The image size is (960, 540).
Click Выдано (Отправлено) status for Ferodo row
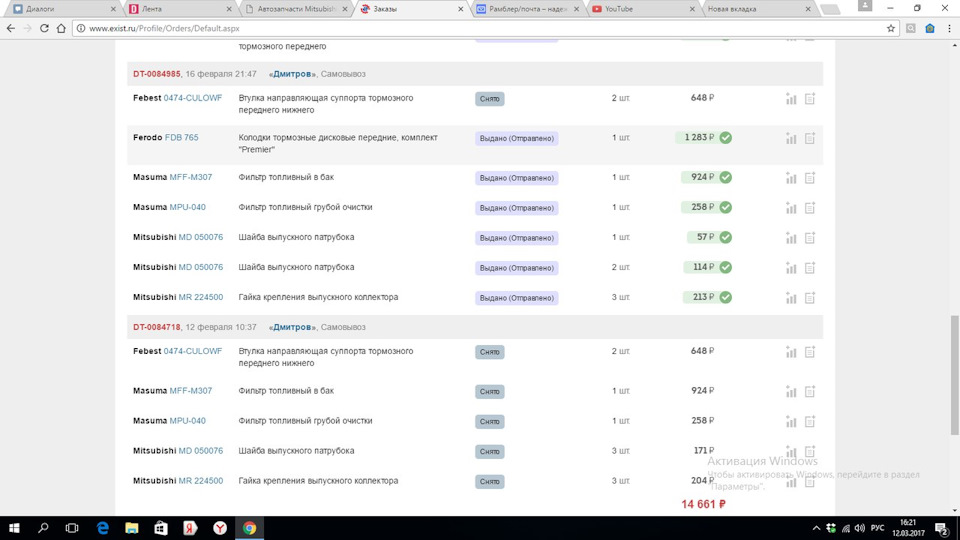[517, 138]
